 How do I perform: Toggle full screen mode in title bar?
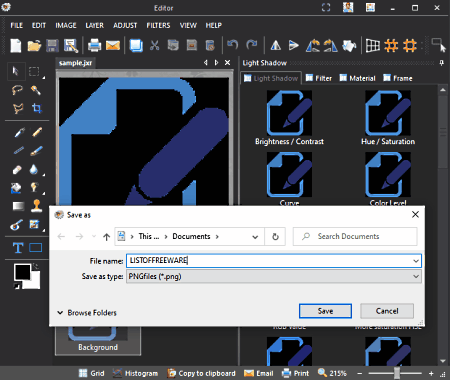326,7
